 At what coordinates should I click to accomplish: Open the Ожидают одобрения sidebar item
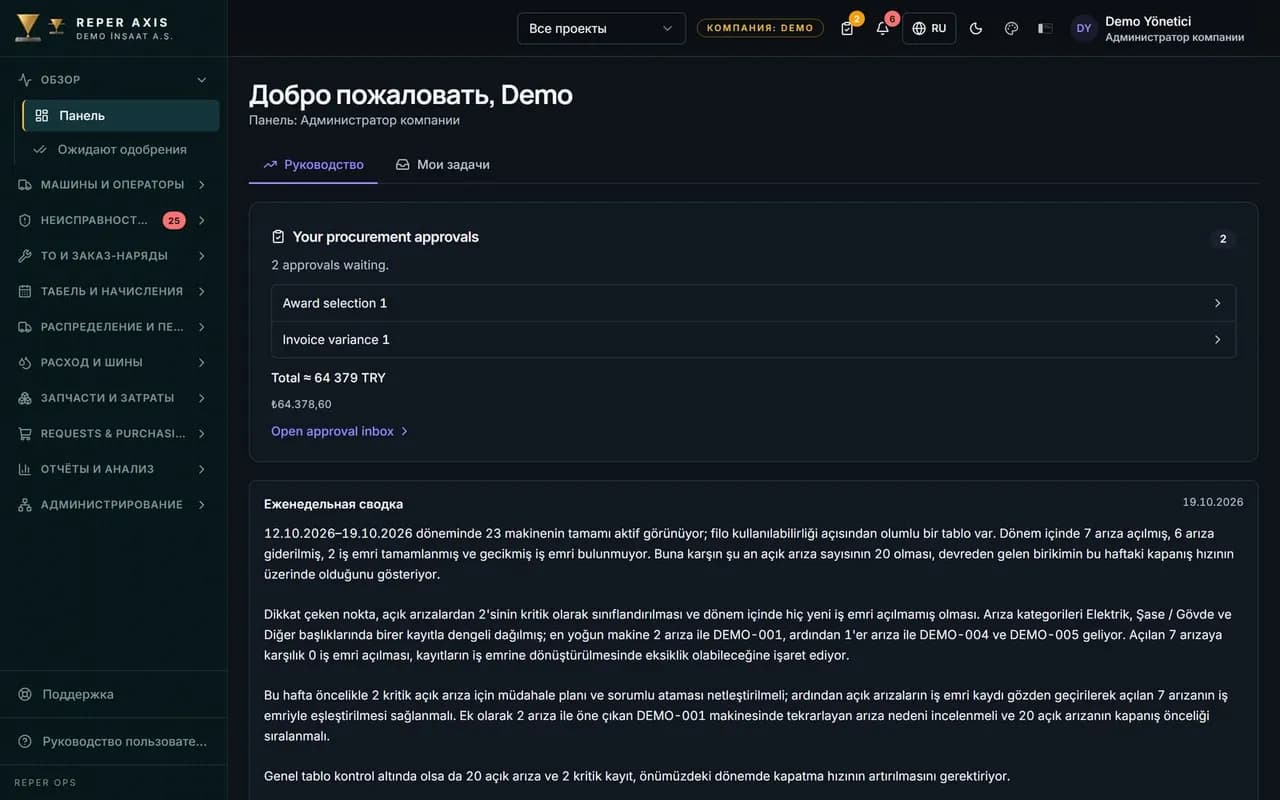click(121, 149)
